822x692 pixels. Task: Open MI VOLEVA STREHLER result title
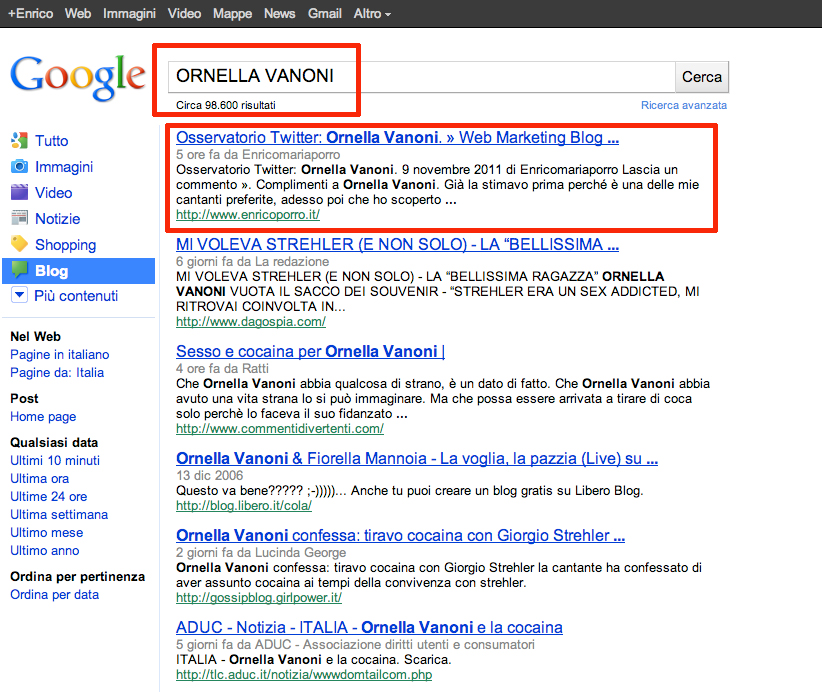click(x=397, y=244)
